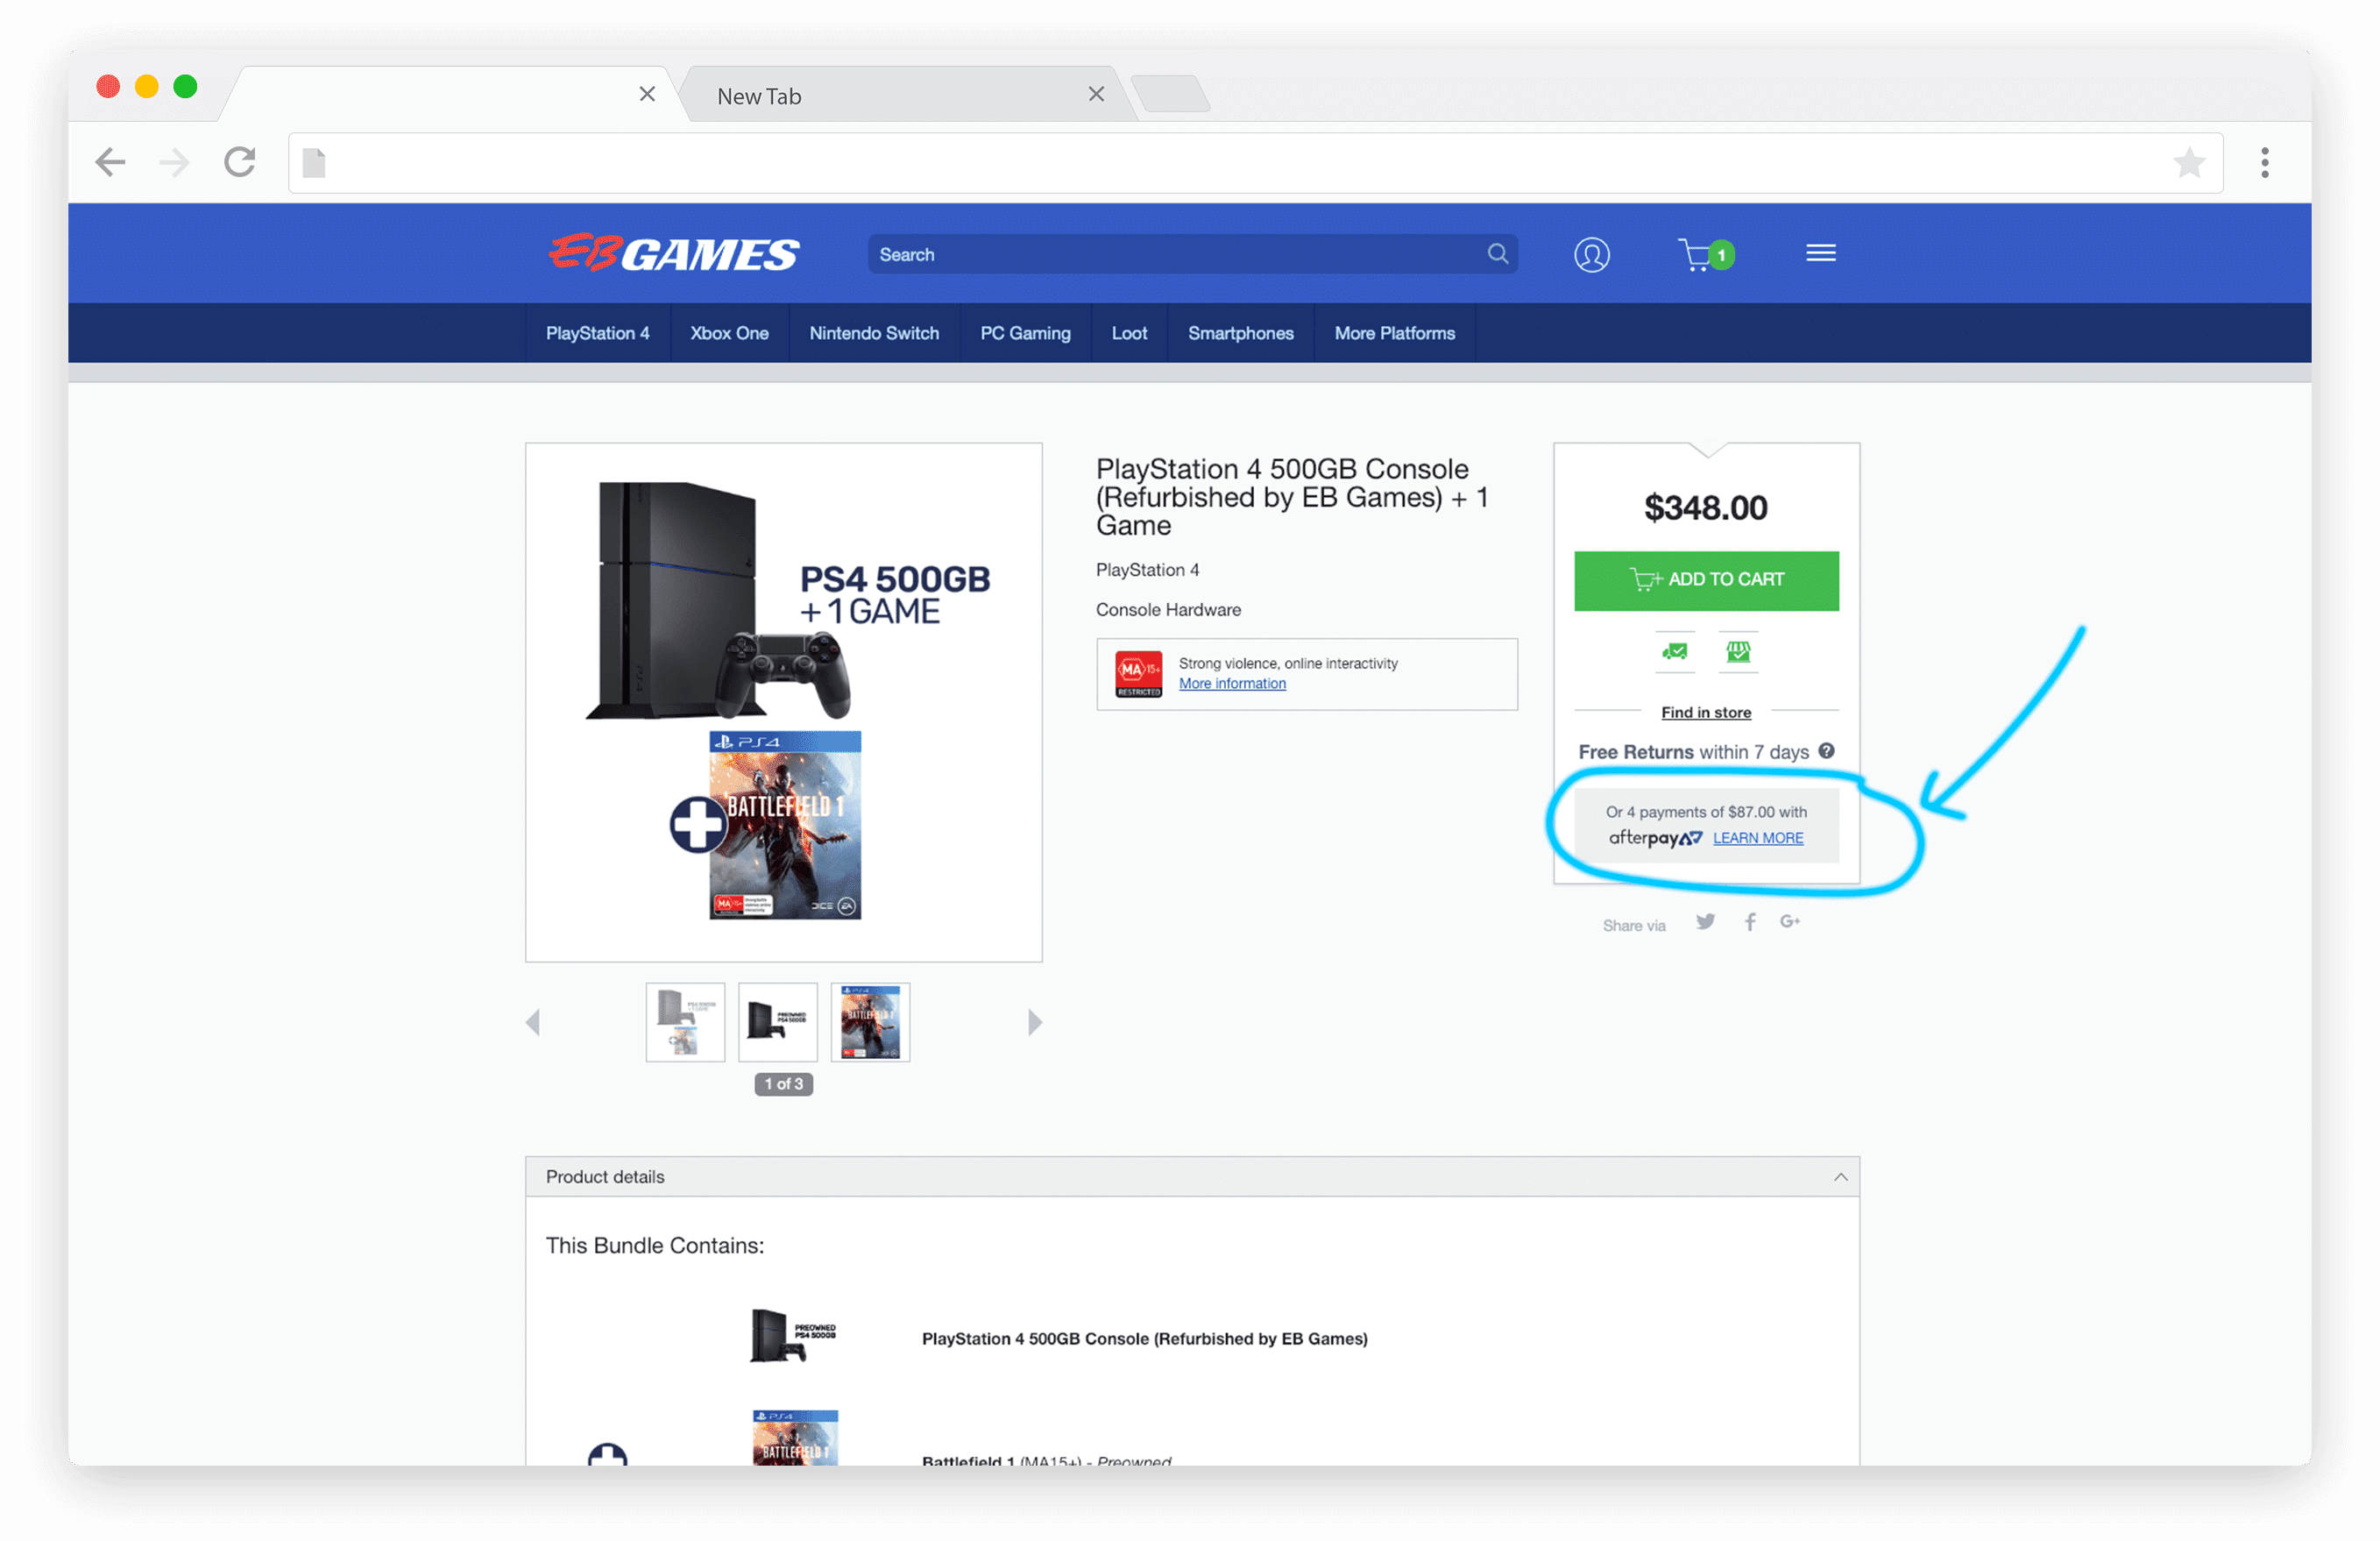Collapse the Product details section
Viewport: 2380px width, 1541px height.
click(x=1840, y=1177)
